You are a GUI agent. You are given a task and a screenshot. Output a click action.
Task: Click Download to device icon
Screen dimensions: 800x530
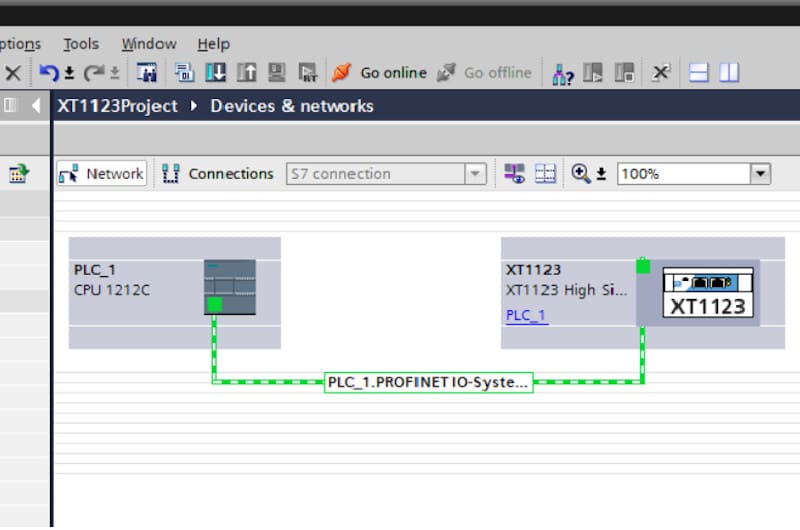(x=215, y=73)
